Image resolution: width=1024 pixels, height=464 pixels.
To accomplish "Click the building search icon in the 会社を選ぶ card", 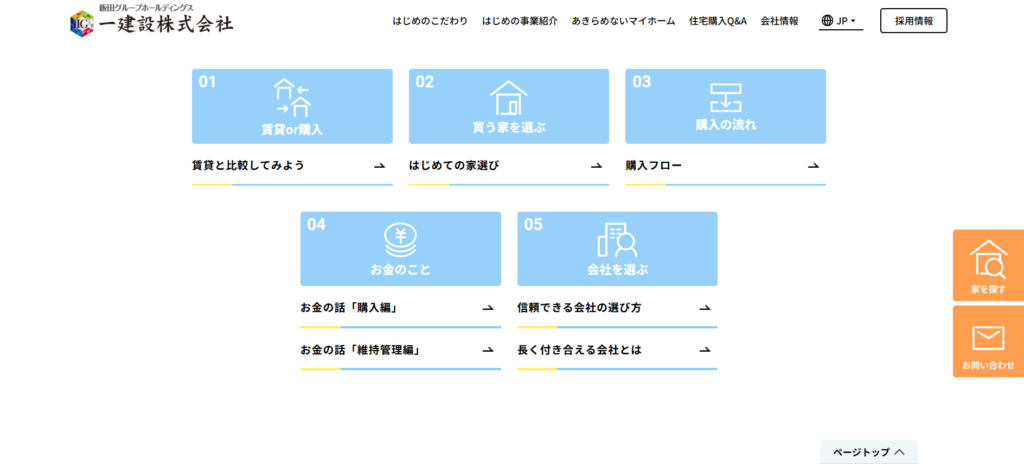I will (617, 240).
